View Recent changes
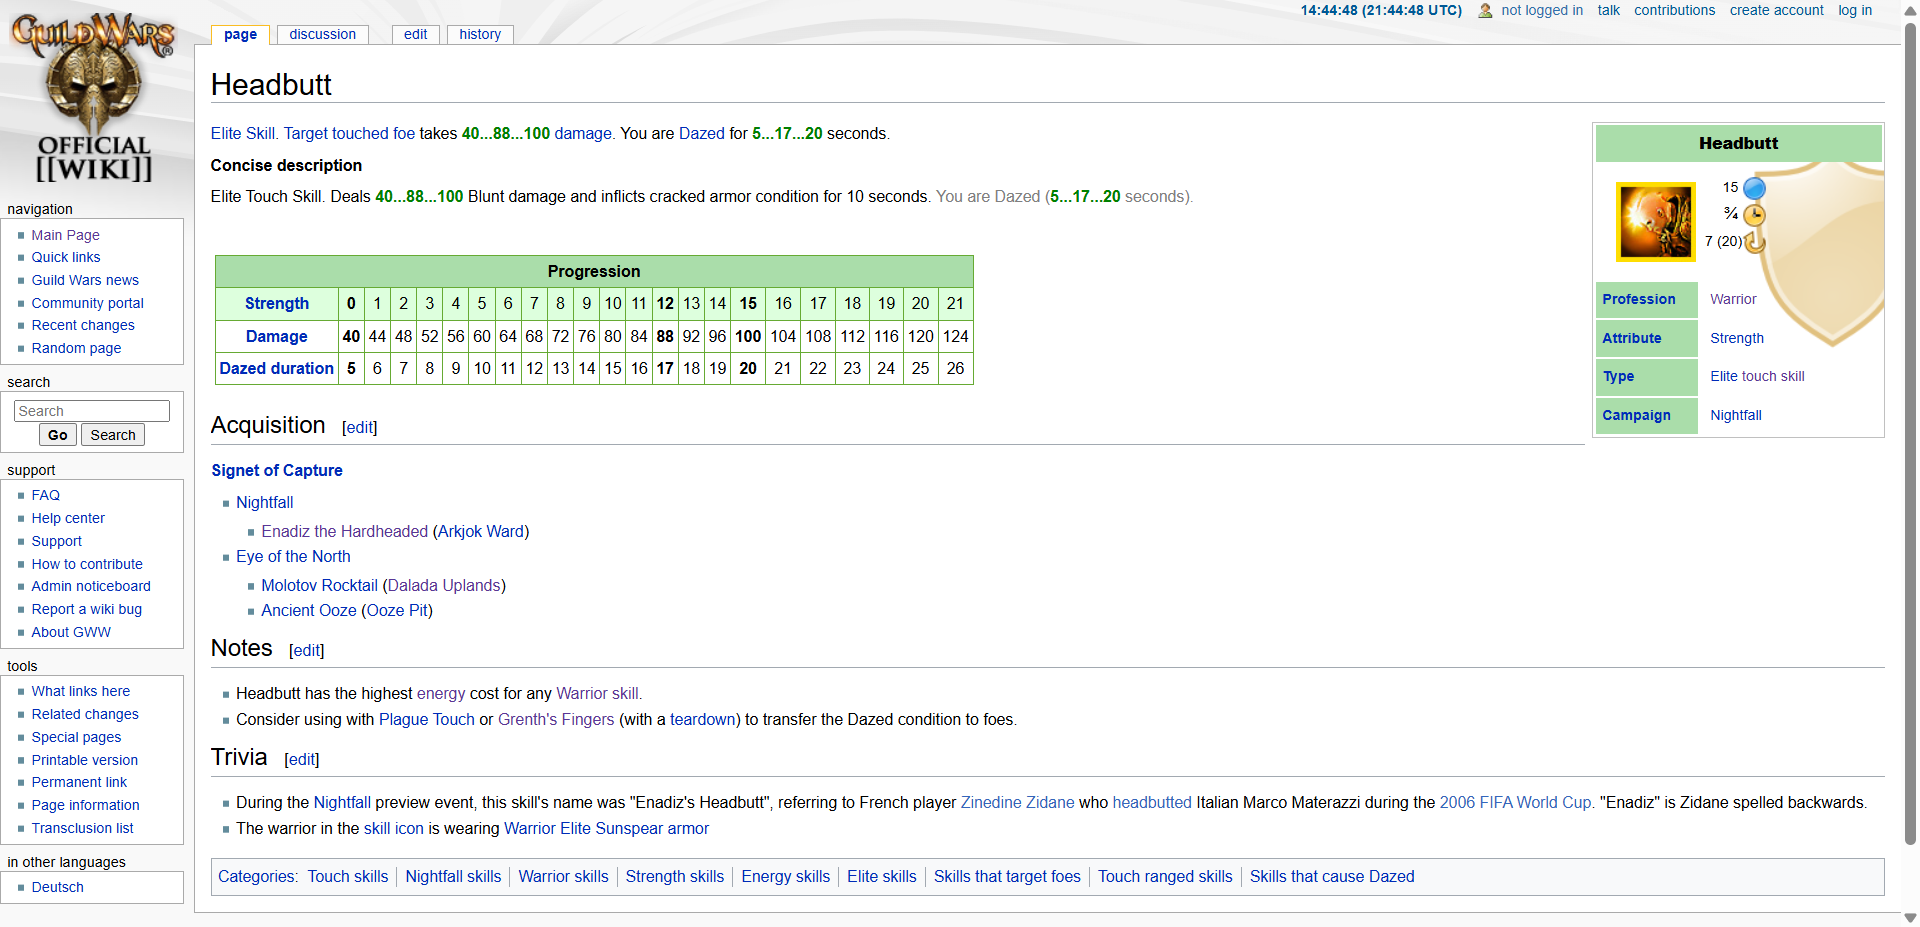 (x=82, y=325)
